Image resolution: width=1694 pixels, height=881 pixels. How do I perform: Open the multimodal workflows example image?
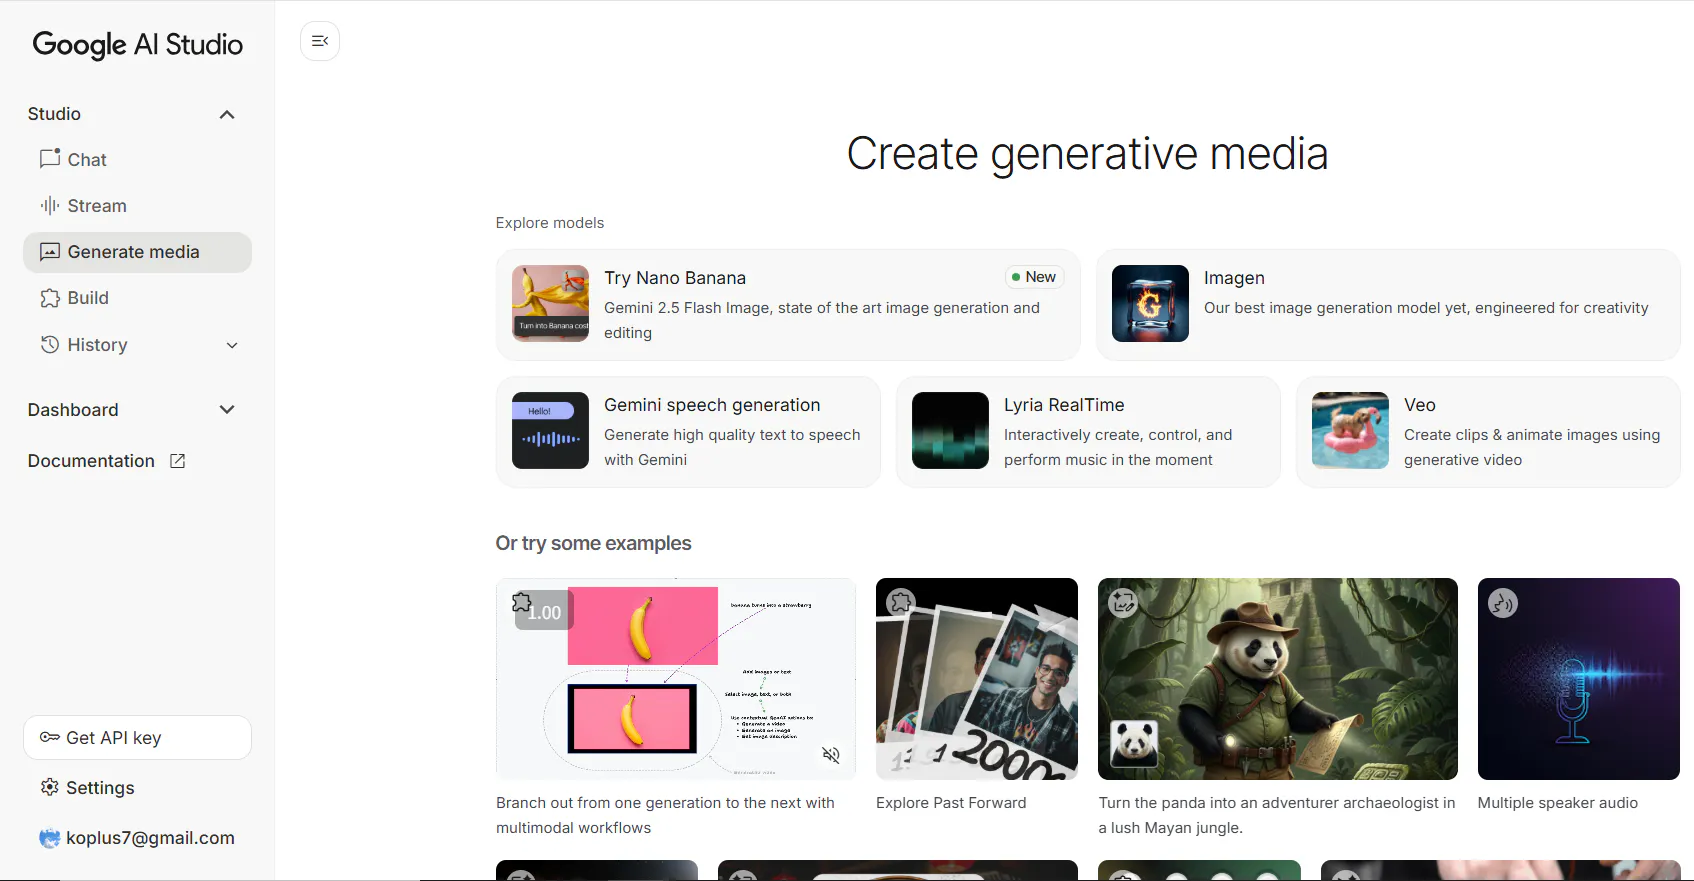(x=676, y=679)
